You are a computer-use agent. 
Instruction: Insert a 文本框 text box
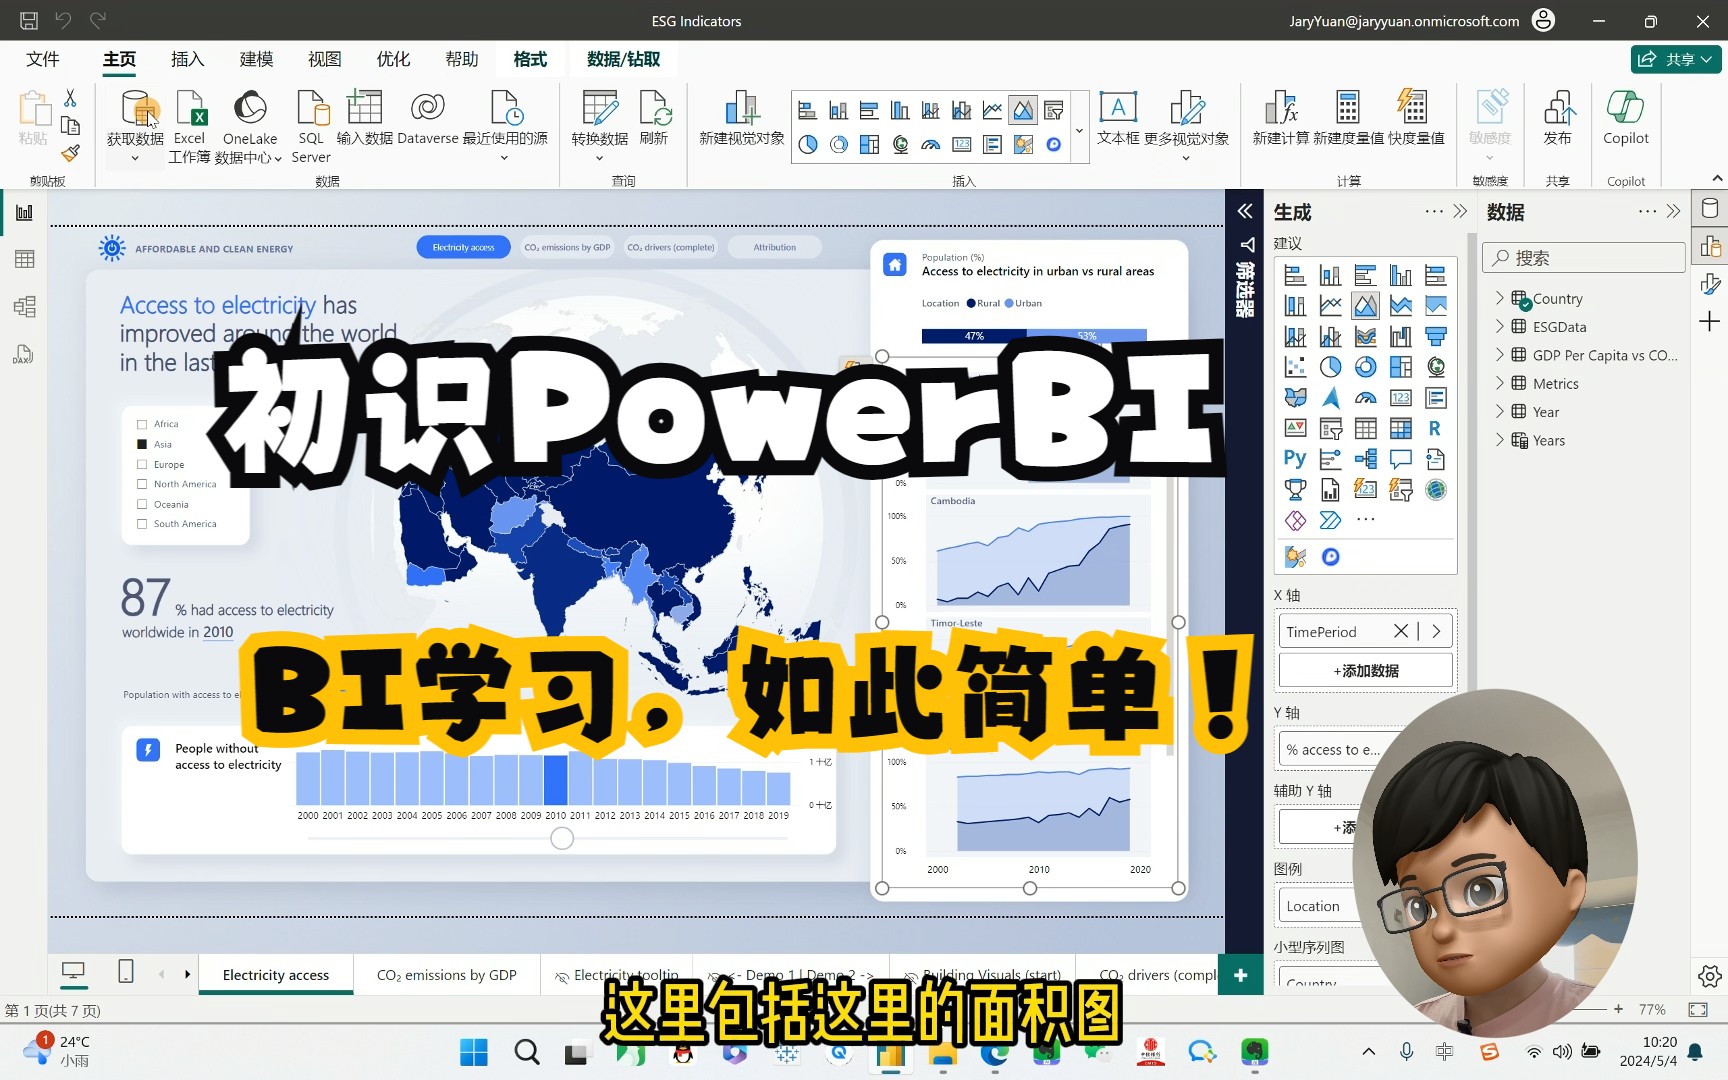pyautogui.click(x=1118, y=118)
